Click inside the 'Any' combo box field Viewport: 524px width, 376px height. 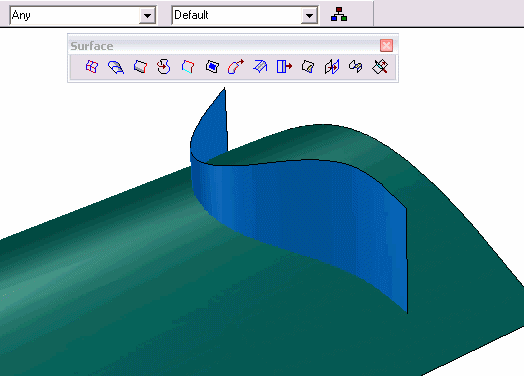75,15
